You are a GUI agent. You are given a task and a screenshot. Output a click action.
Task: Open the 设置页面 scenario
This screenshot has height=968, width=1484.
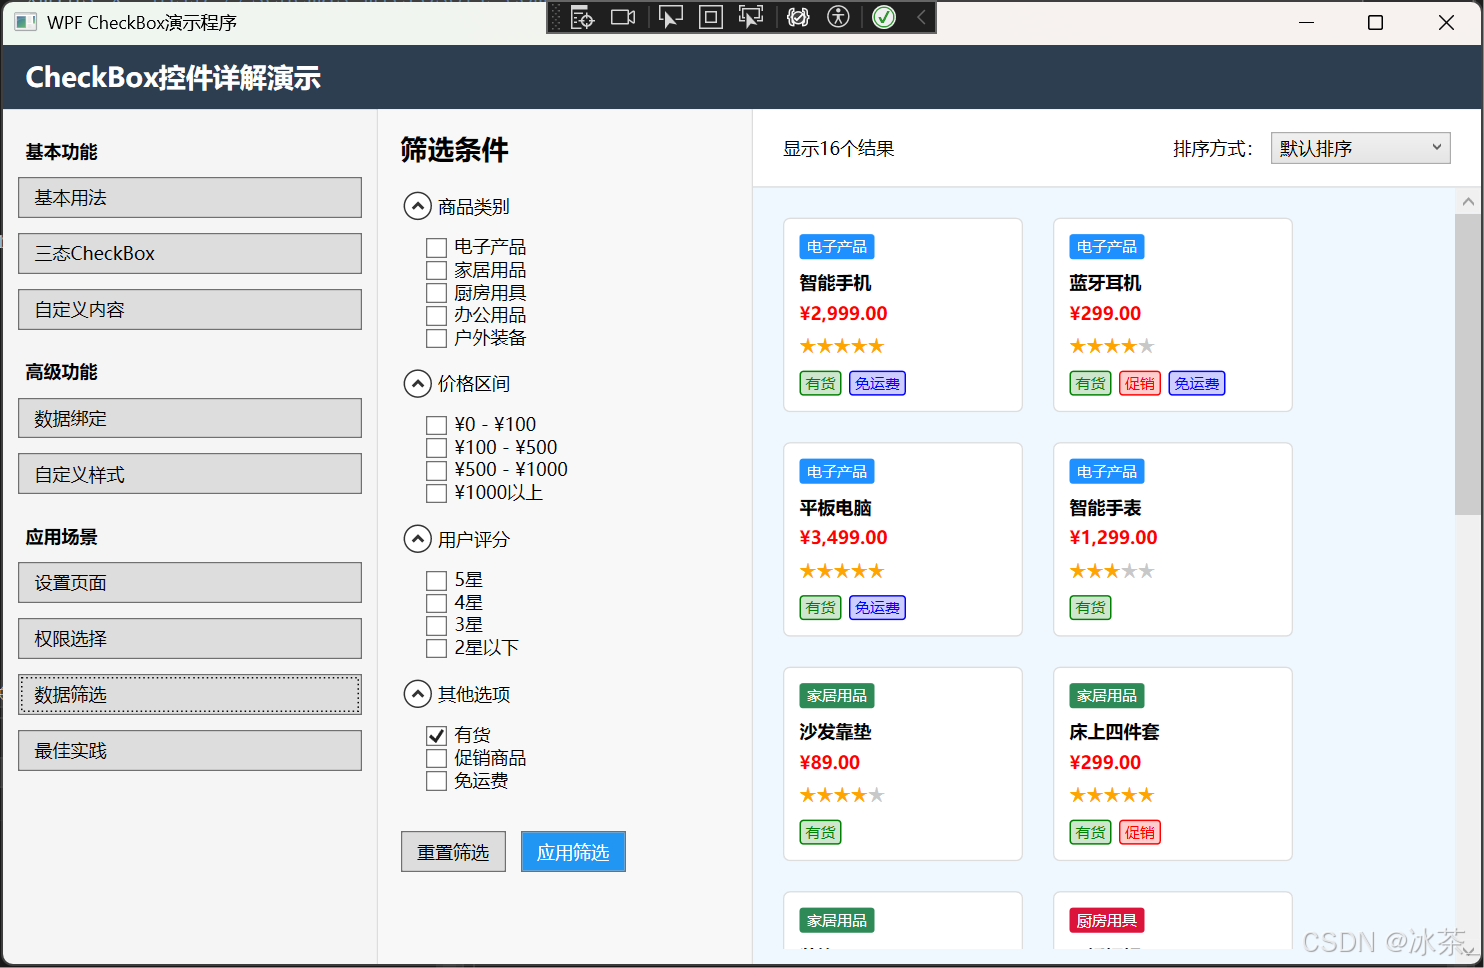coord(190,583)
